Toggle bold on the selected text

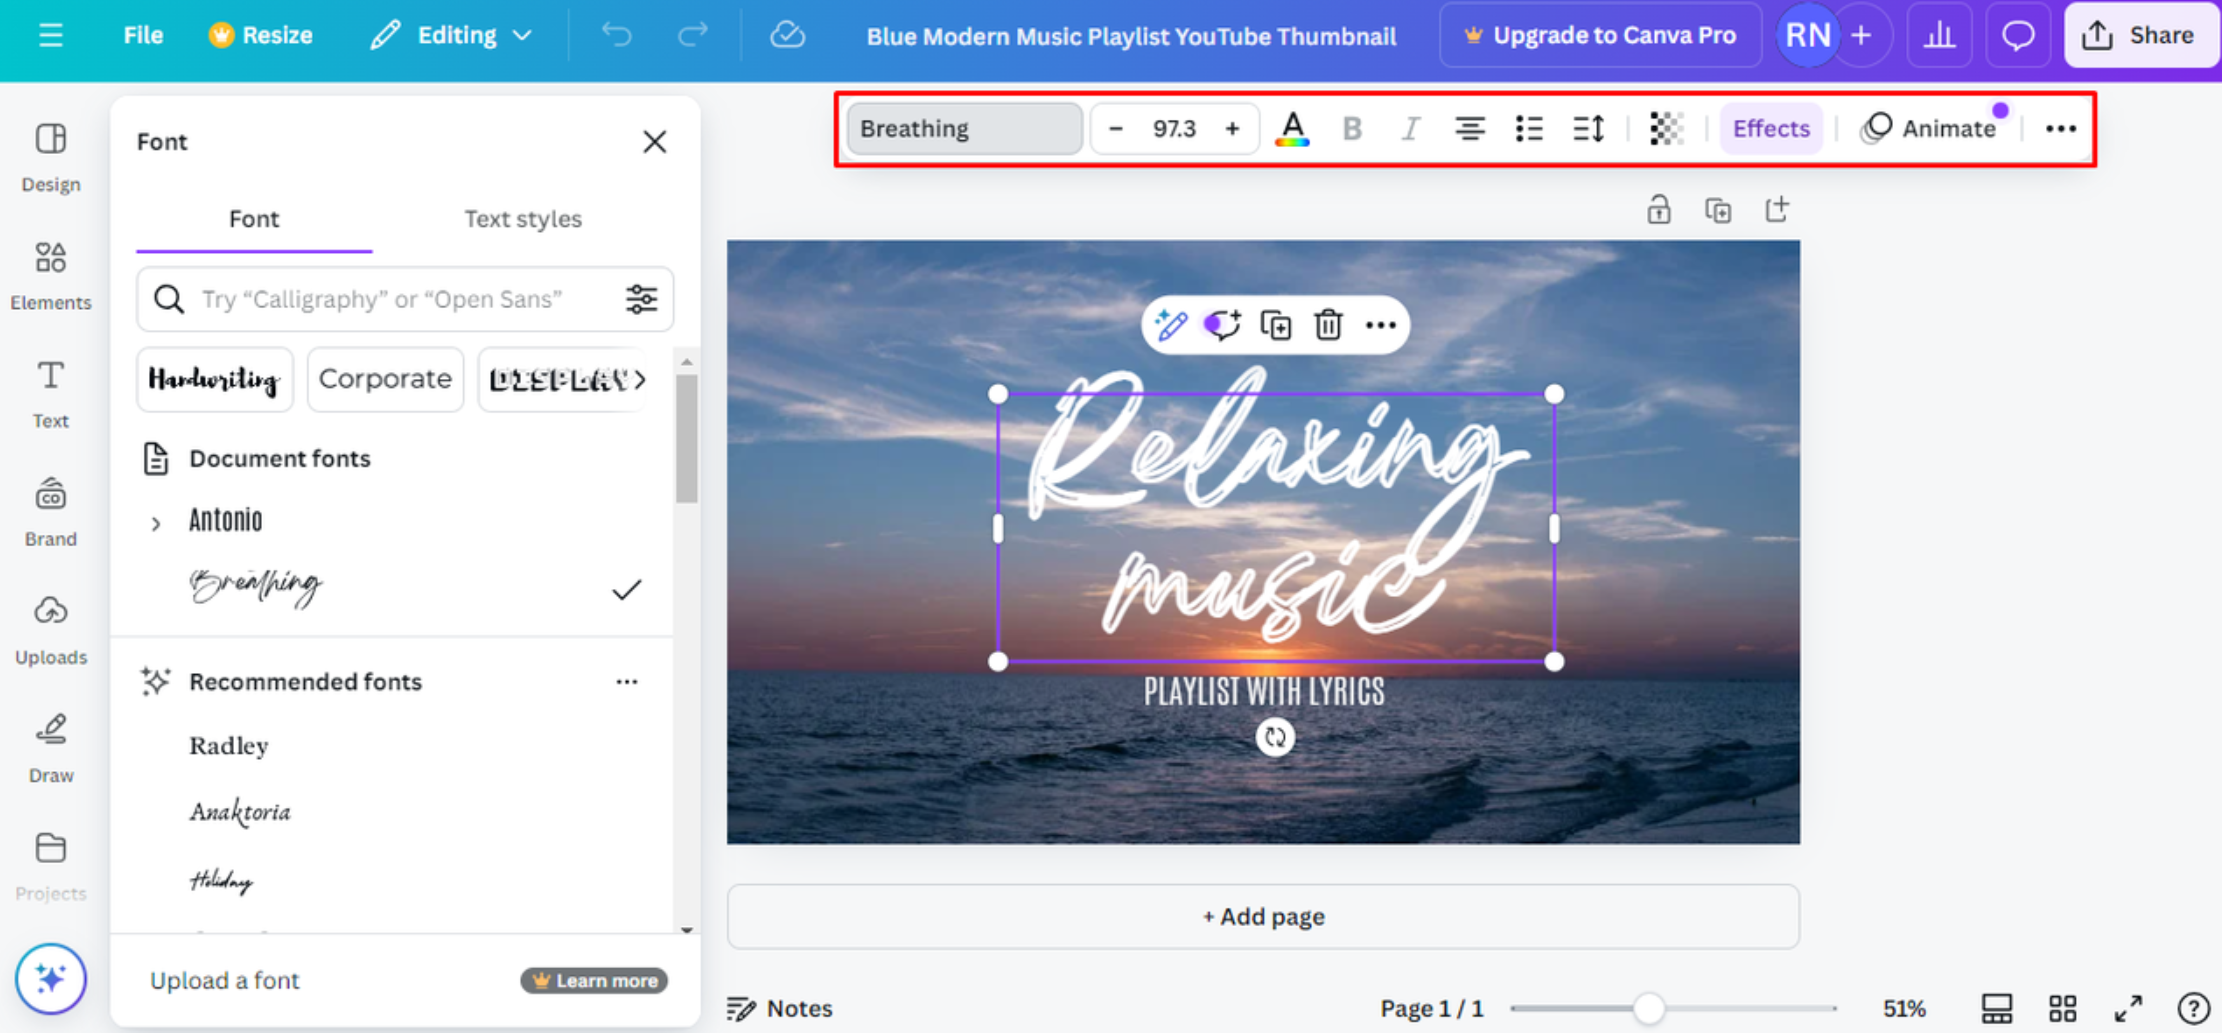click(x=1352, y=128)
